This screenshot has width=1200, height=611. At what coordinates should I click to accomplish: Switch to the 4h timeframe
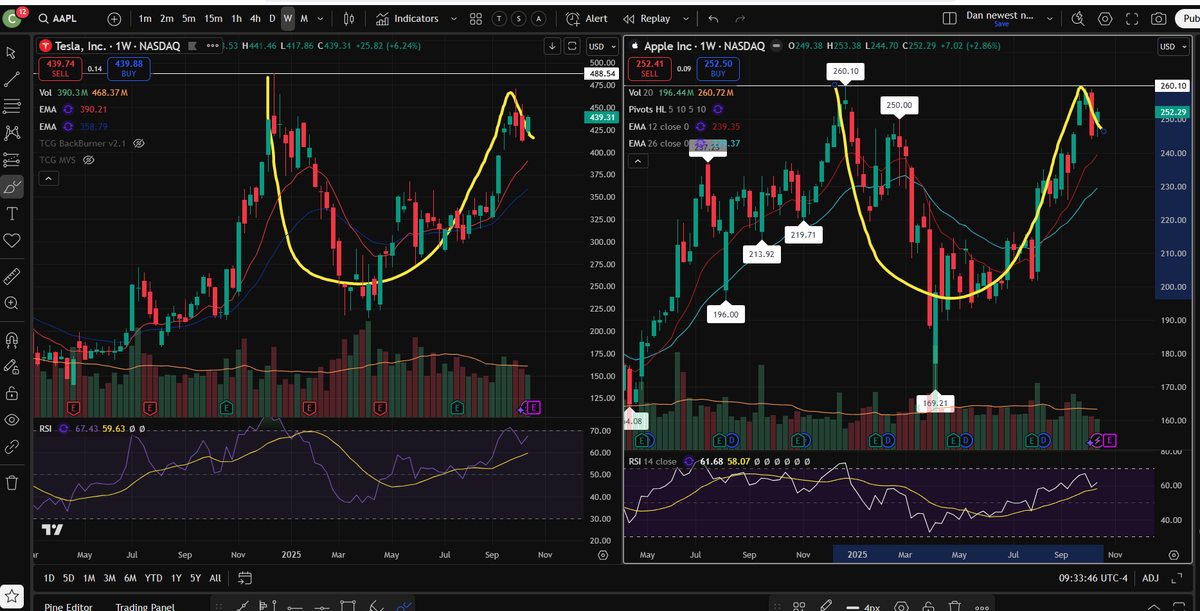tap(255, 19)
